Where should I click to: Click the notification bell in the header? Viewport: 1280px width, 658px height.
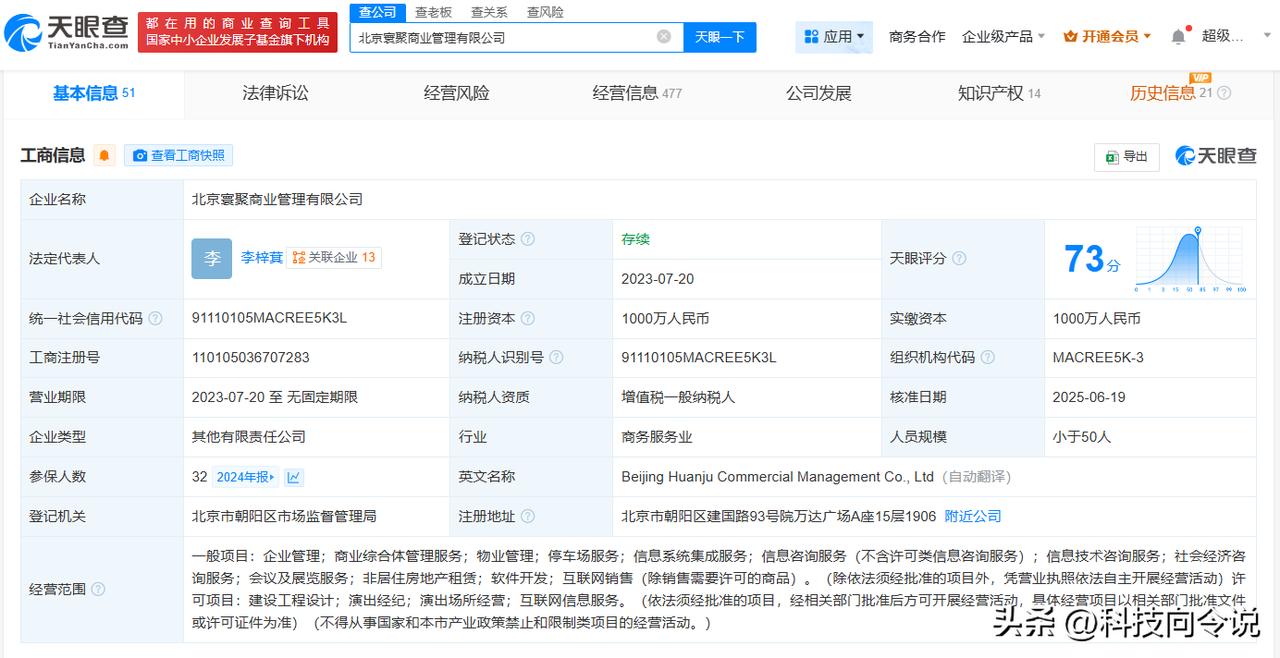point(1178,37)
